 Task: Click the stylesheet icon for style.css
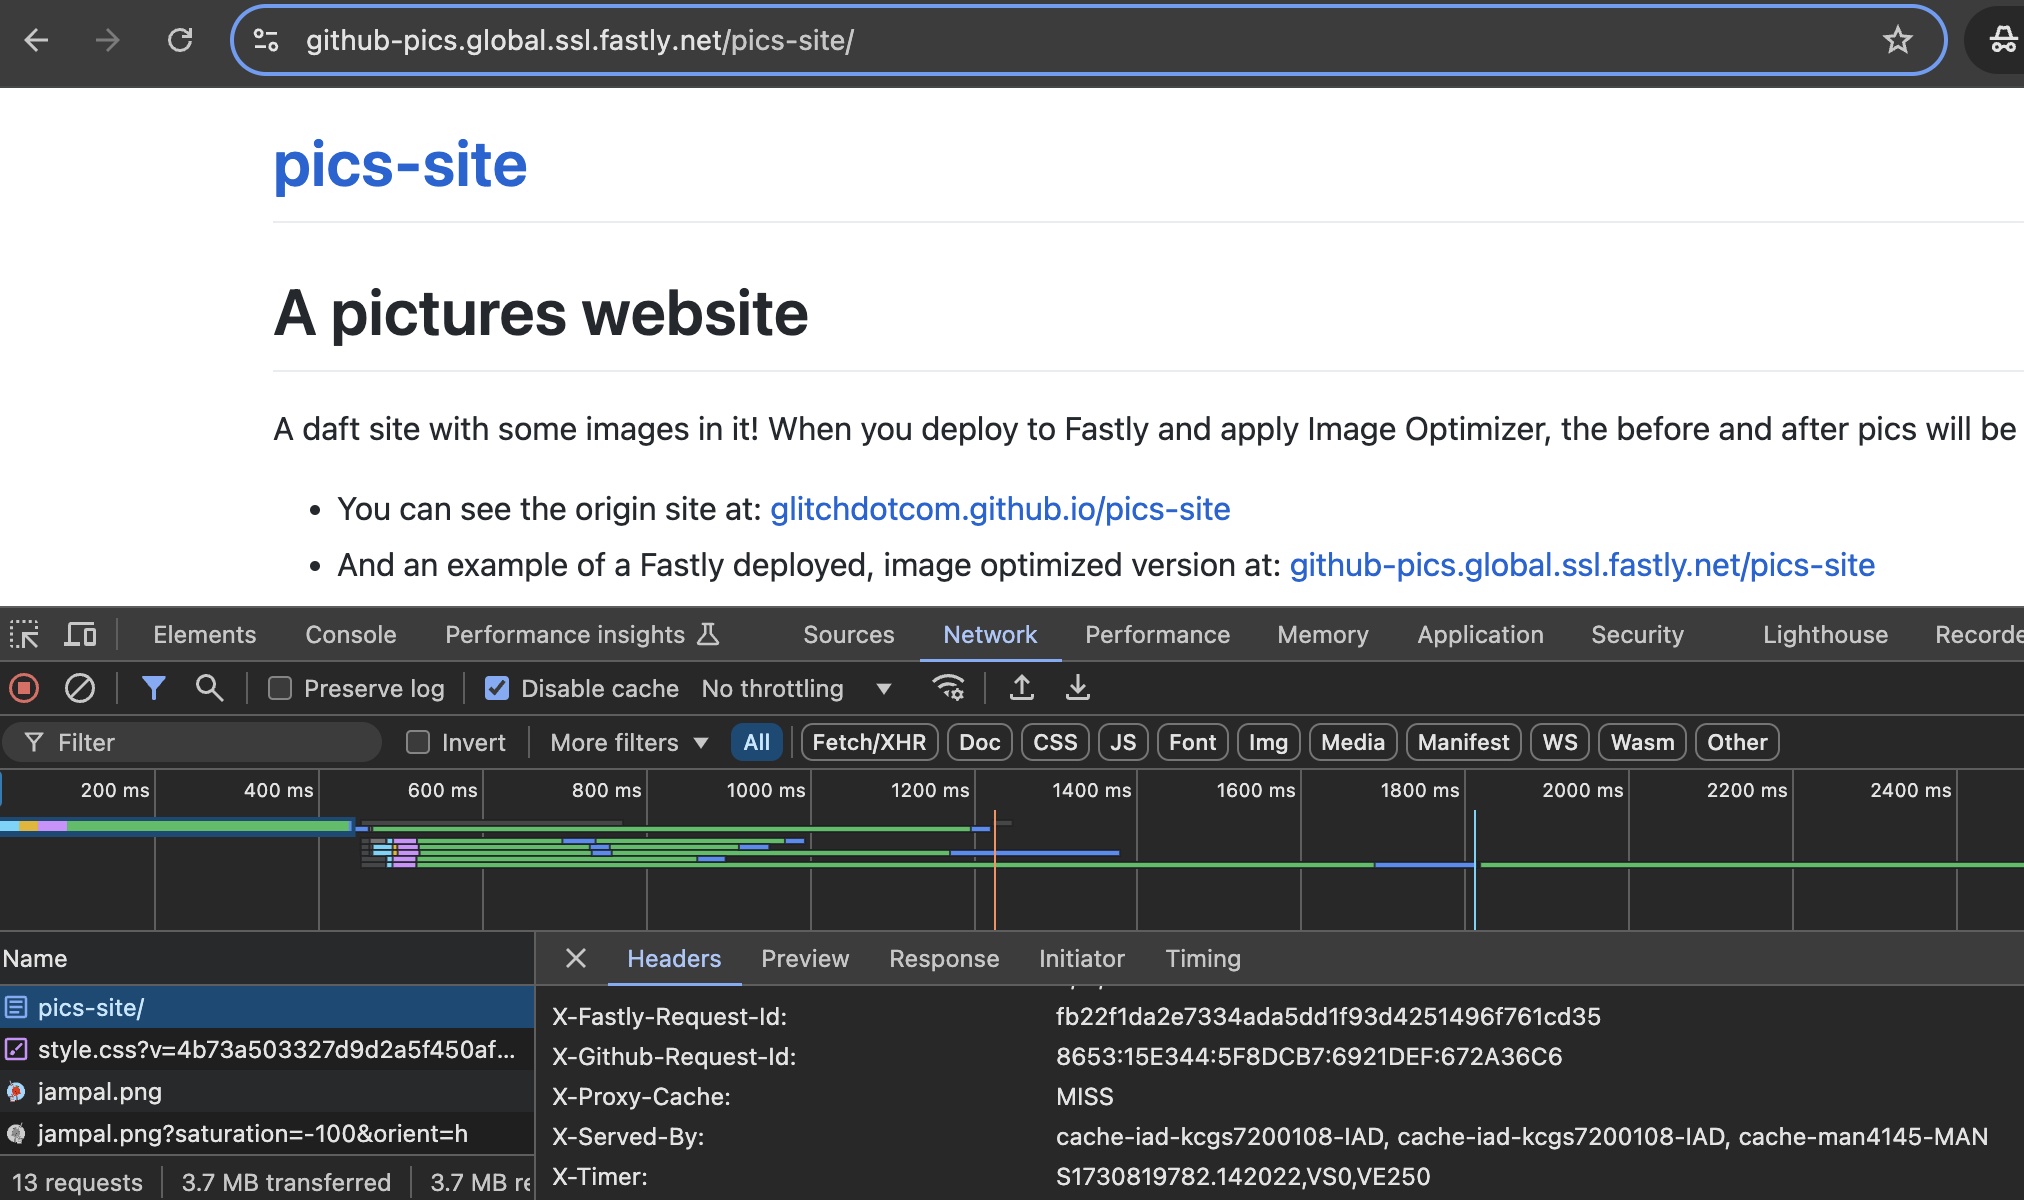pos(16,1049)
